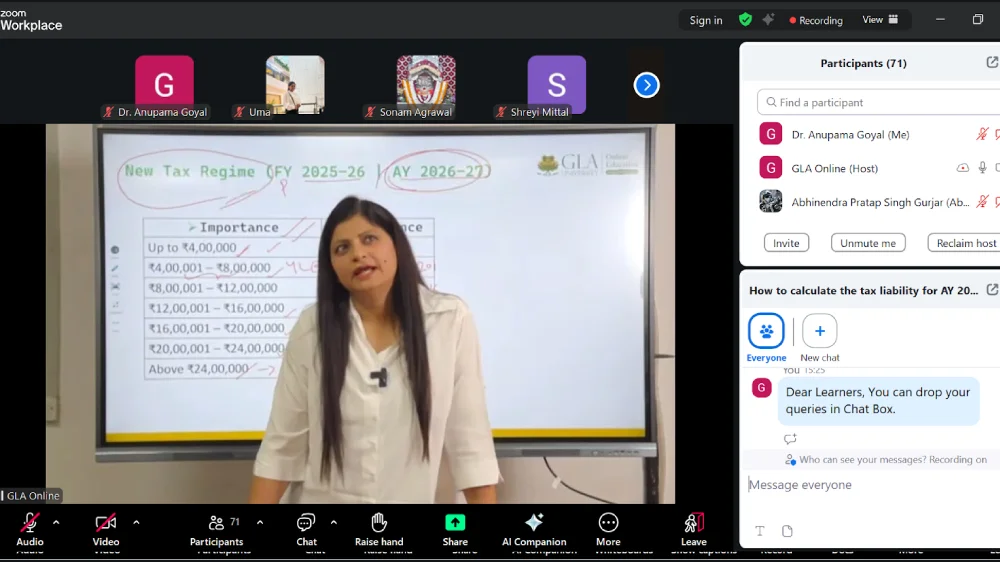The height and width of the screenshot is (562, 1000).
Task: Pop out the Participants panel
Action: tap(991, 63)
